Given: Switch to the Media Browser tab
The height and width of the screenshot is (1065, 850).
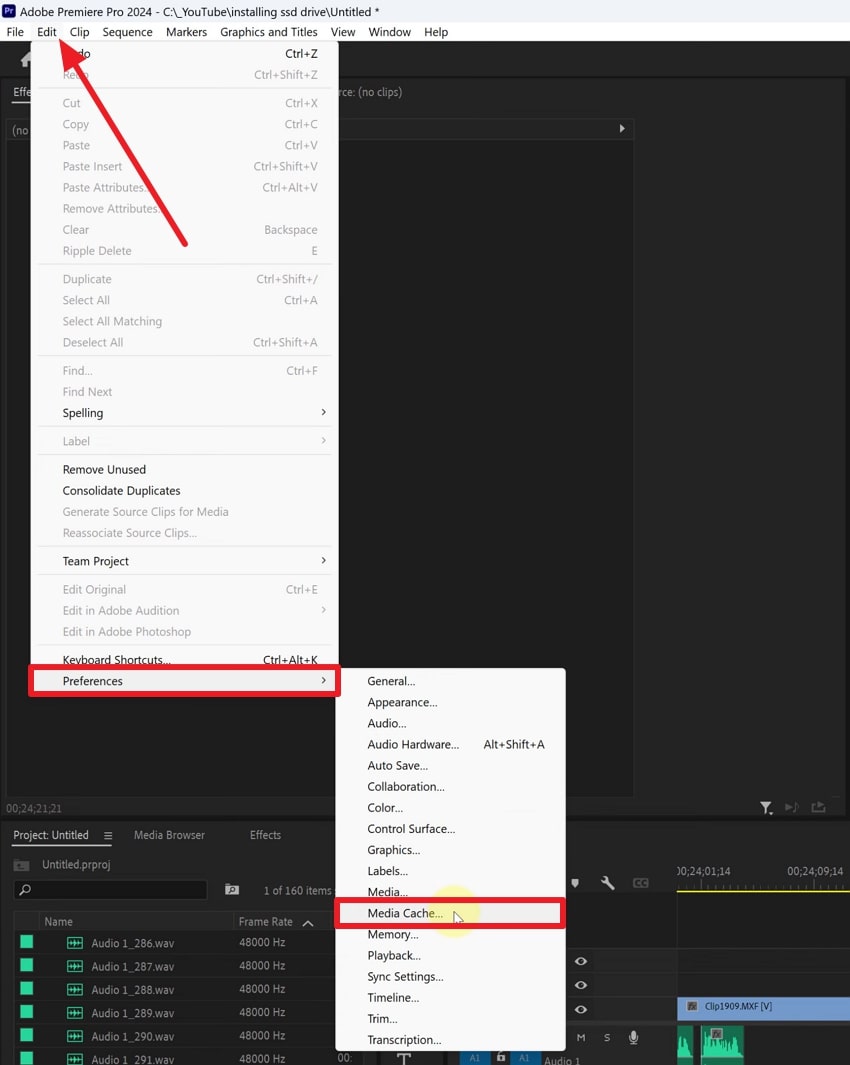Looking at the screenshot, I should pos(169,835).
